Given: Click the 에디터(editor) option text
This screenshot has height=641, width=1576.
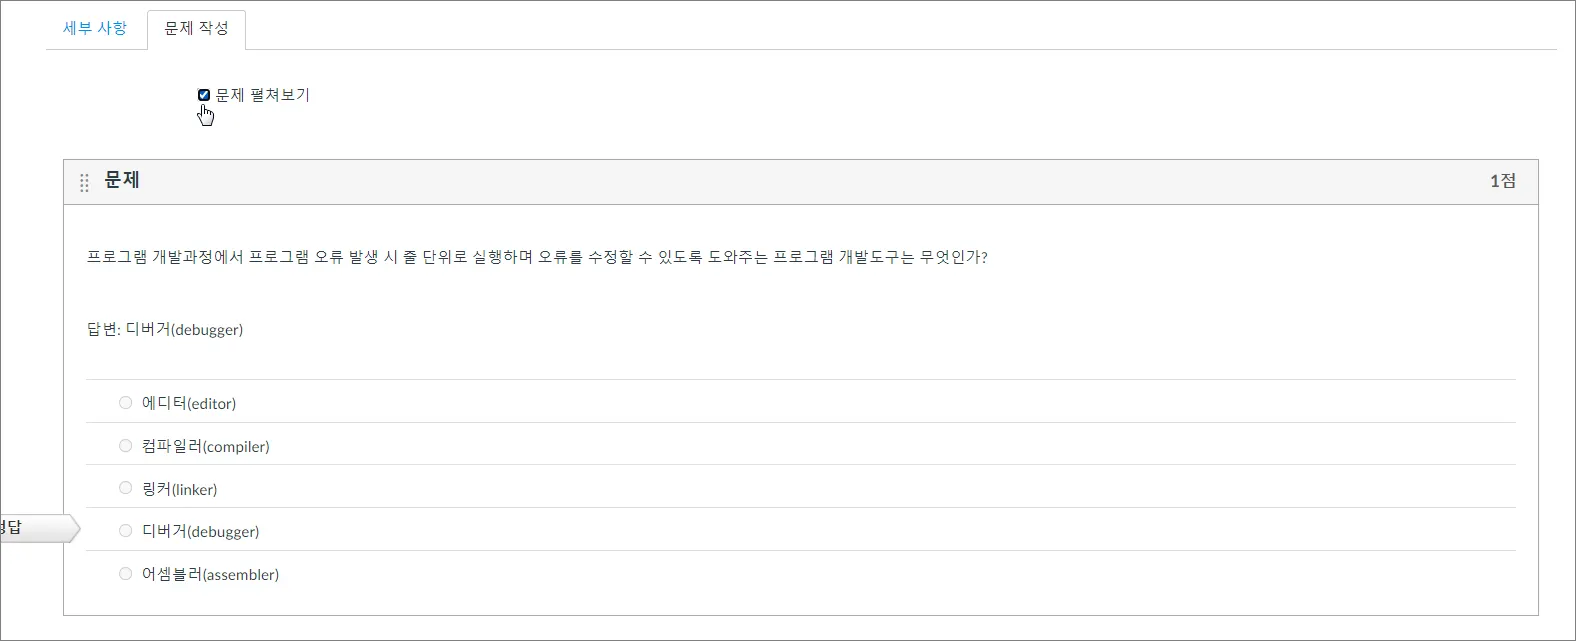Looking at the screenshot, I should (189, 403).
